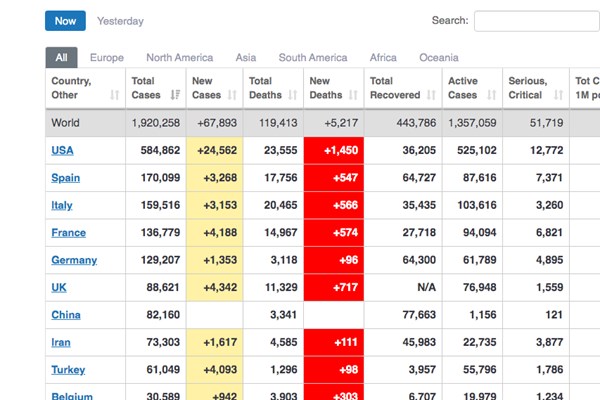Show the South America tab

tap(313, 58)
